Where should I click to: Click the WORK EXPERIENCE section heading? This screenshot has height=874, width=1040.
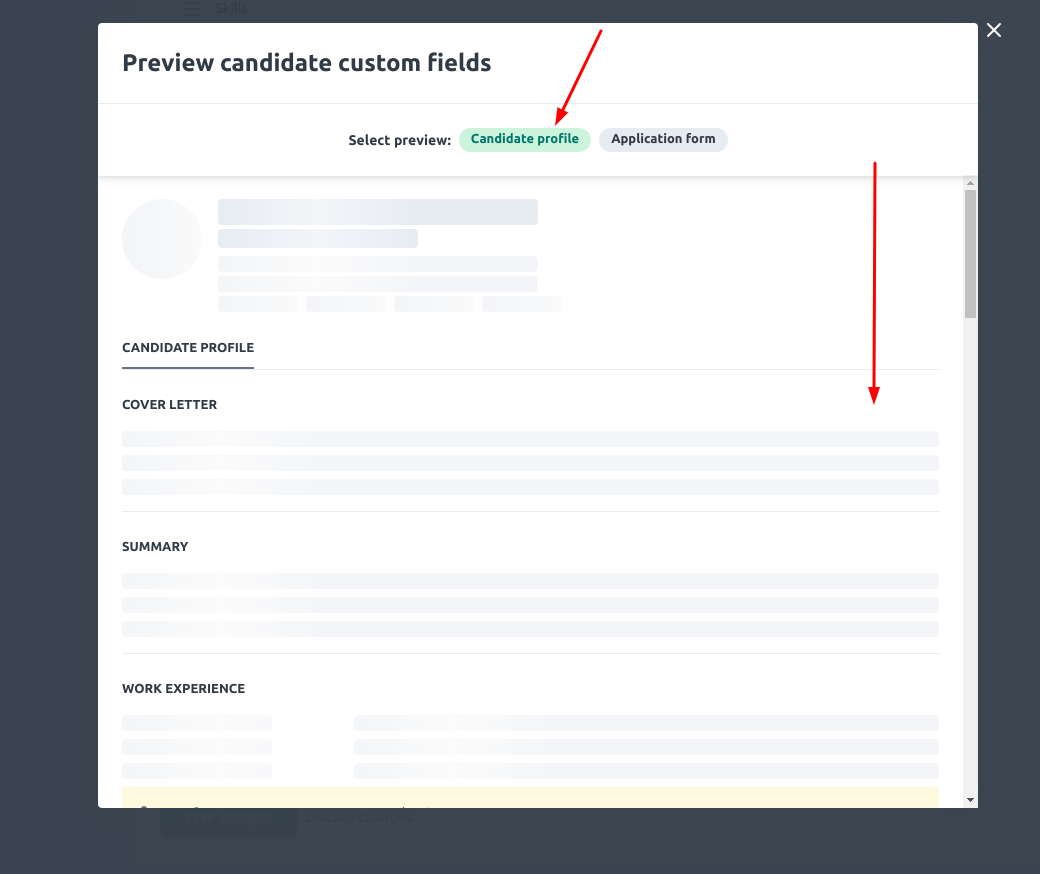[x=183, y=688]
